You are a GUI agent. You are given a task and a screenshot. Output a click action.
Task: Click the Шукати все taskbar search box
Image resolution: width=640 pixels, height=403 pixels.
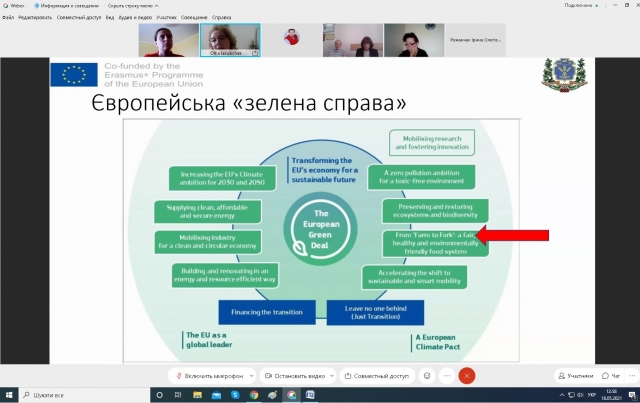pyautogui.click(x=84, y=395)
